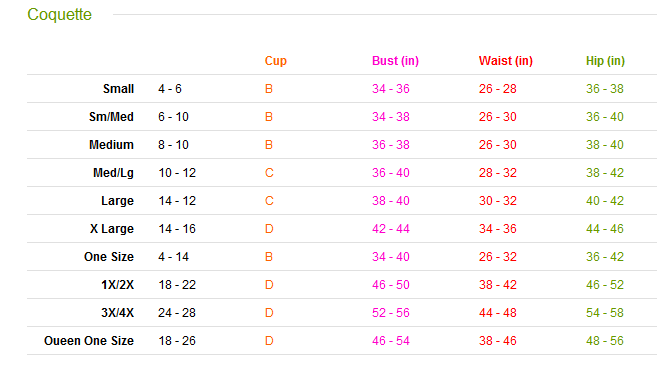Viewport: 657px width, 375px height.
Task: Select the Large size label
Action: [118, 201]
